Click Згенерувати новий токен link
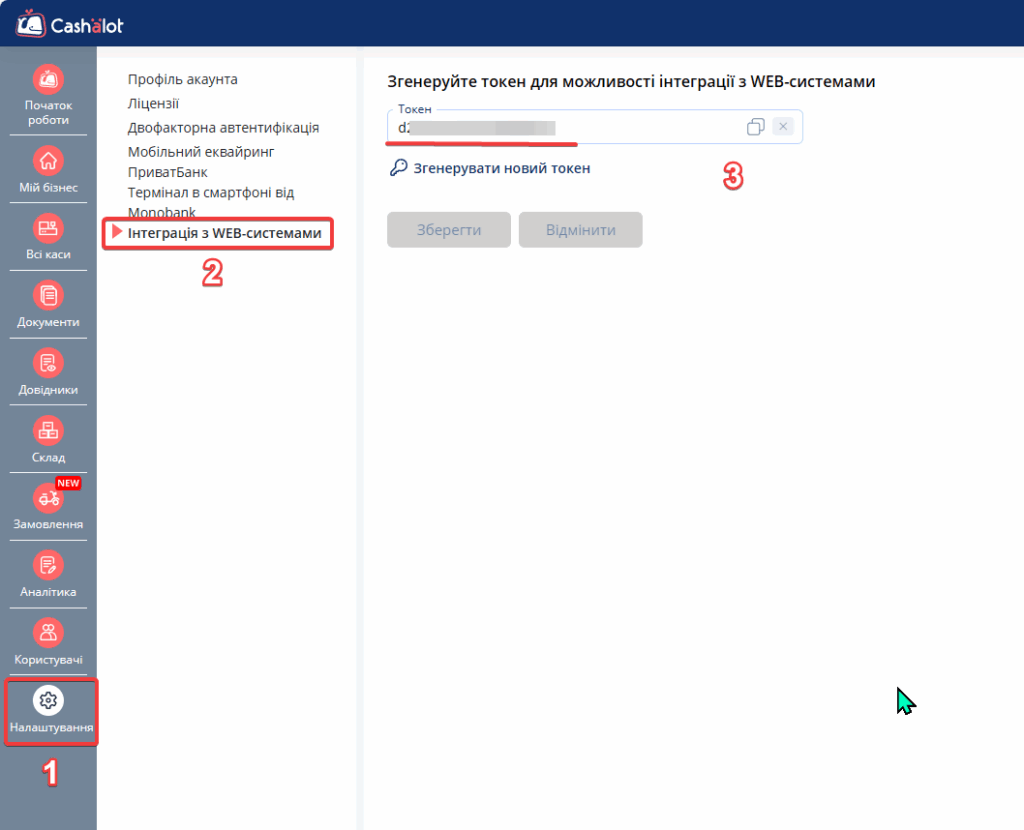 [x=501, y=169]
